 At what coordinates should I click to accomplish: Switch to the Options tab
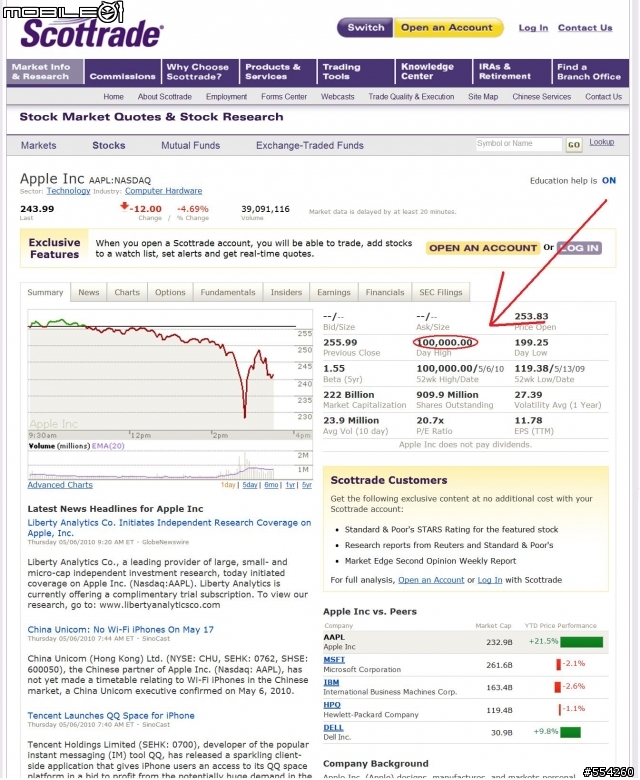click(x=170, y=292)
